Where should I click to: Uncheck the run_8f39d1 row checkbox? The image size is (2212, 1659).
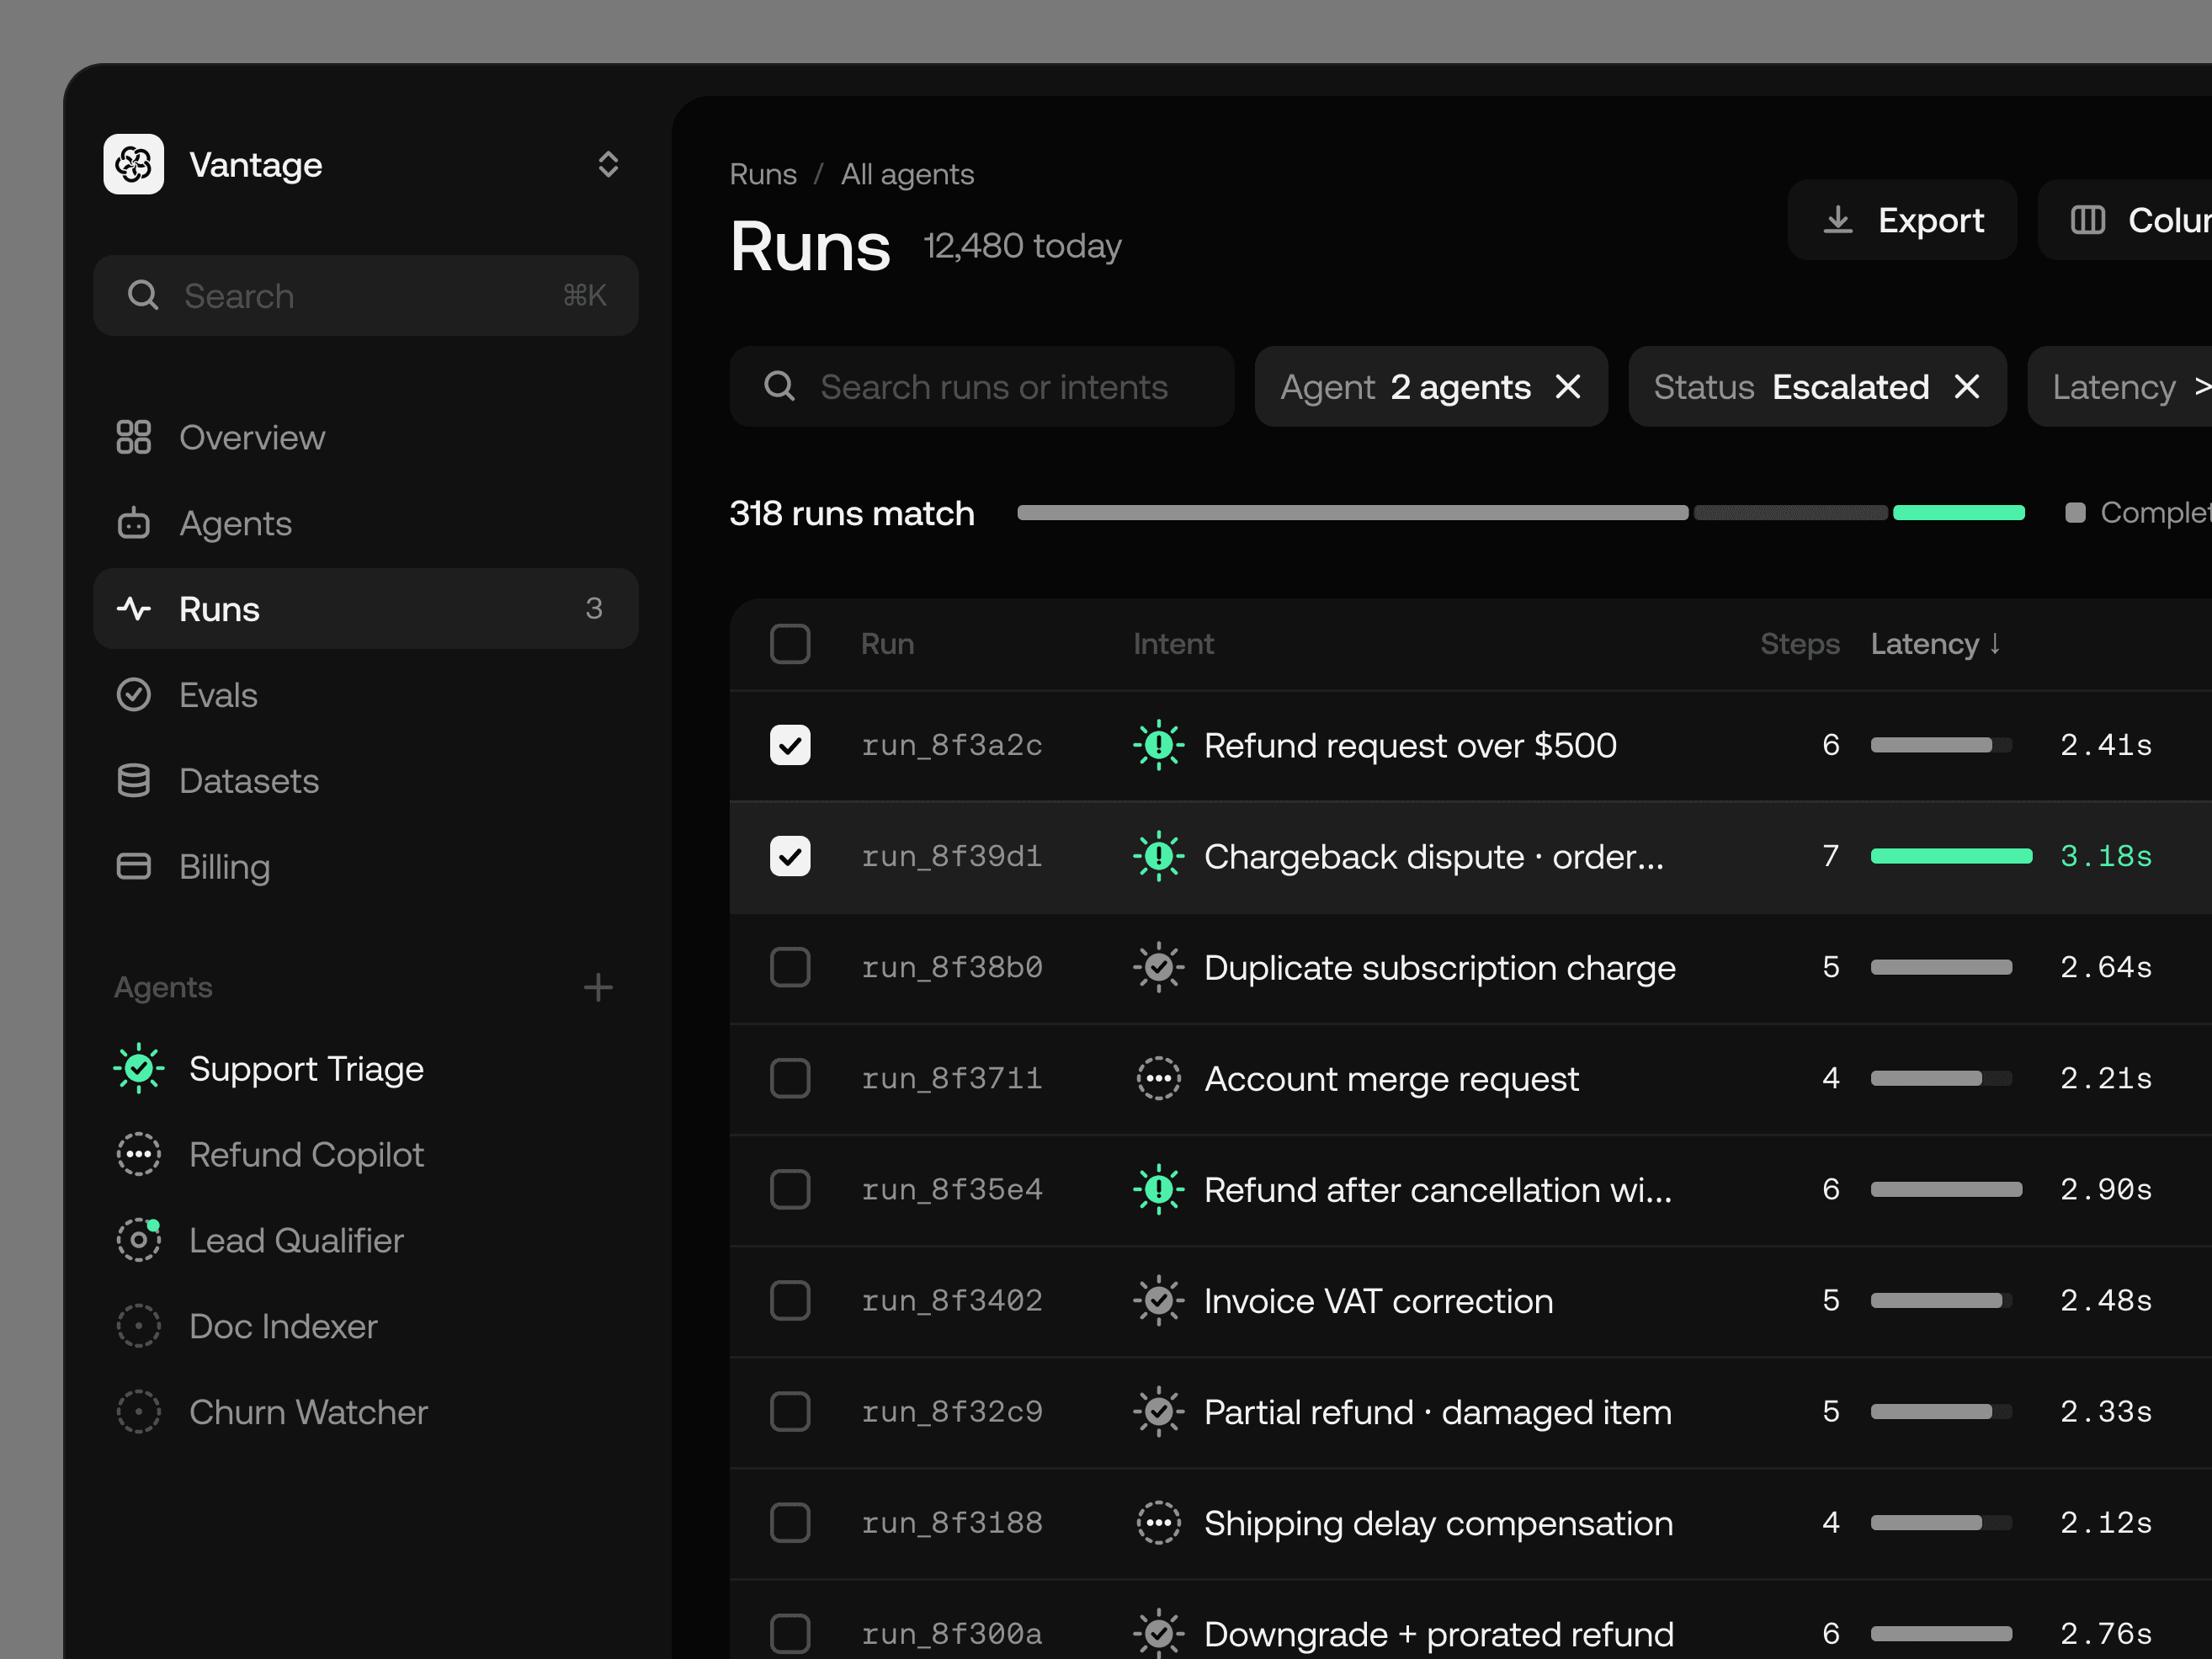790,856
